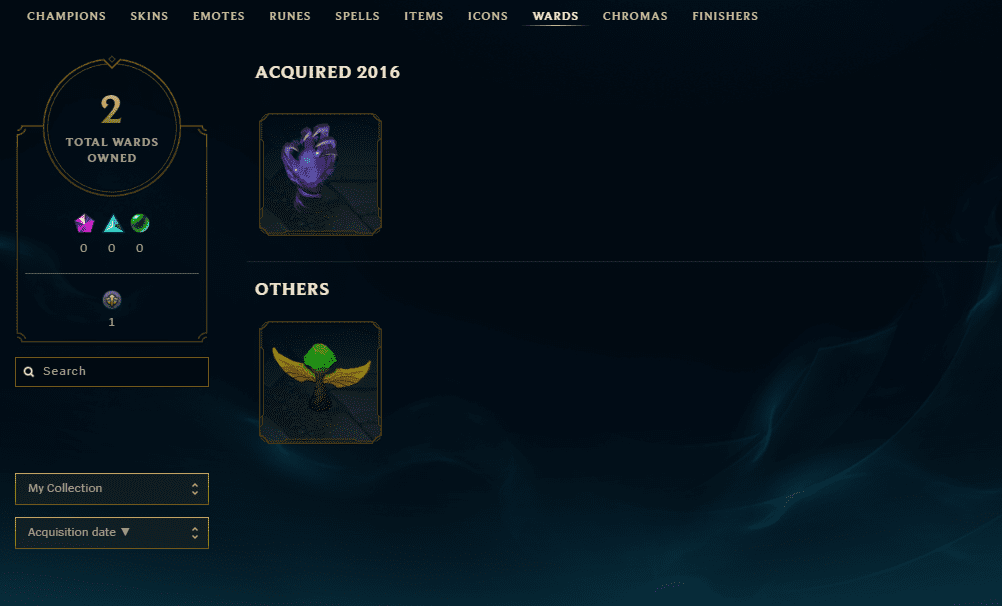Click the Total Wards Owned counter circle

coord(112,127)
